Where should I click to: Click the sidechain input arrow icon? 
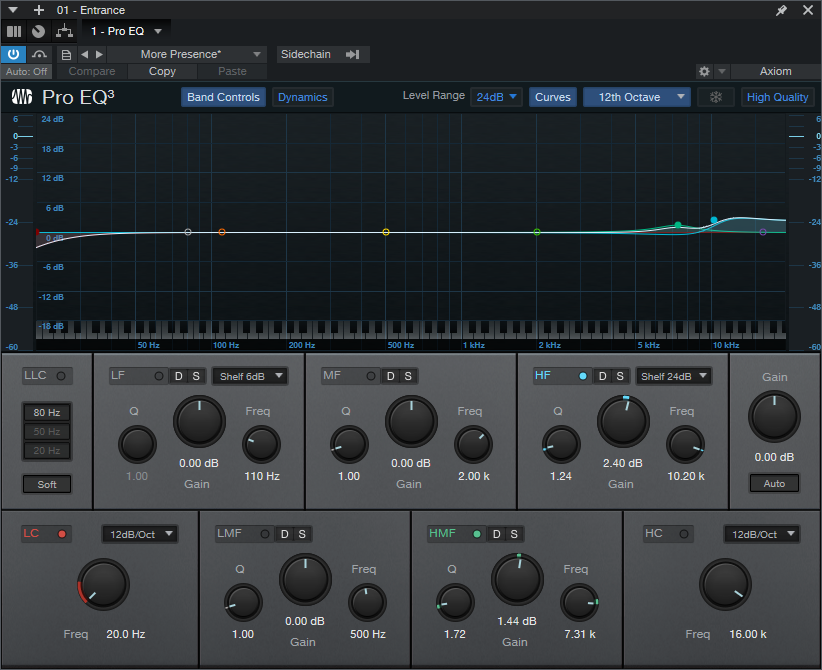[353, 55]
